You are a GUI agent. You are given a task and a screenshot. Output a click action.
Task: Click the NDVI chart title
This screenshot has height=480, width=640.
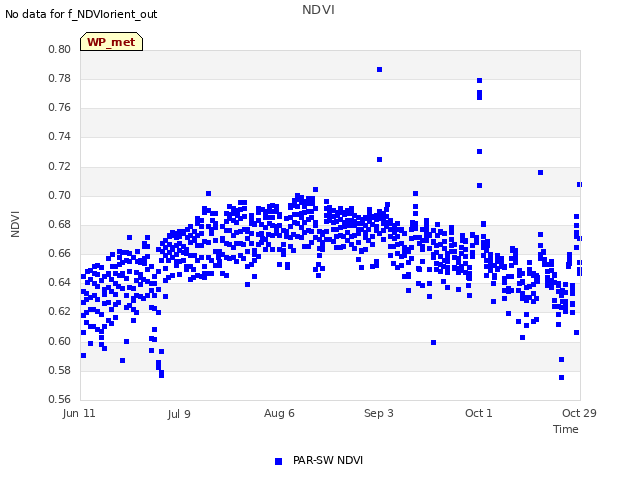318,9
